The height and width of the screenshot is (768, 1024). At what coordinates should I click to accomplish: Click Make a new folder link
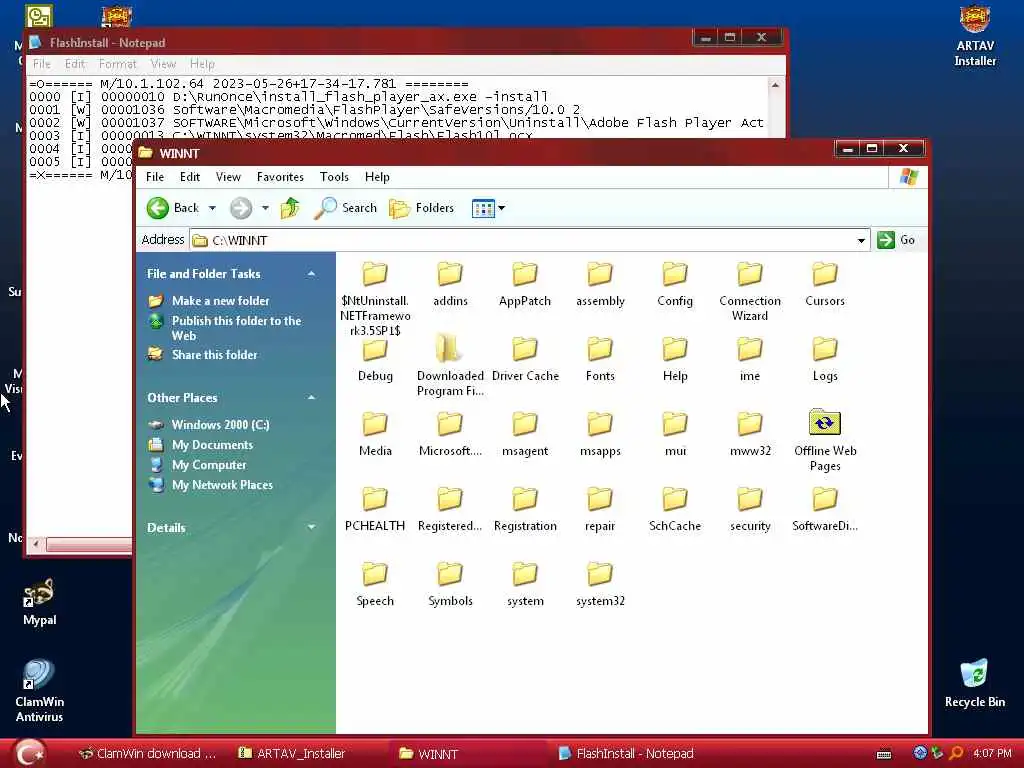point(220,300)
